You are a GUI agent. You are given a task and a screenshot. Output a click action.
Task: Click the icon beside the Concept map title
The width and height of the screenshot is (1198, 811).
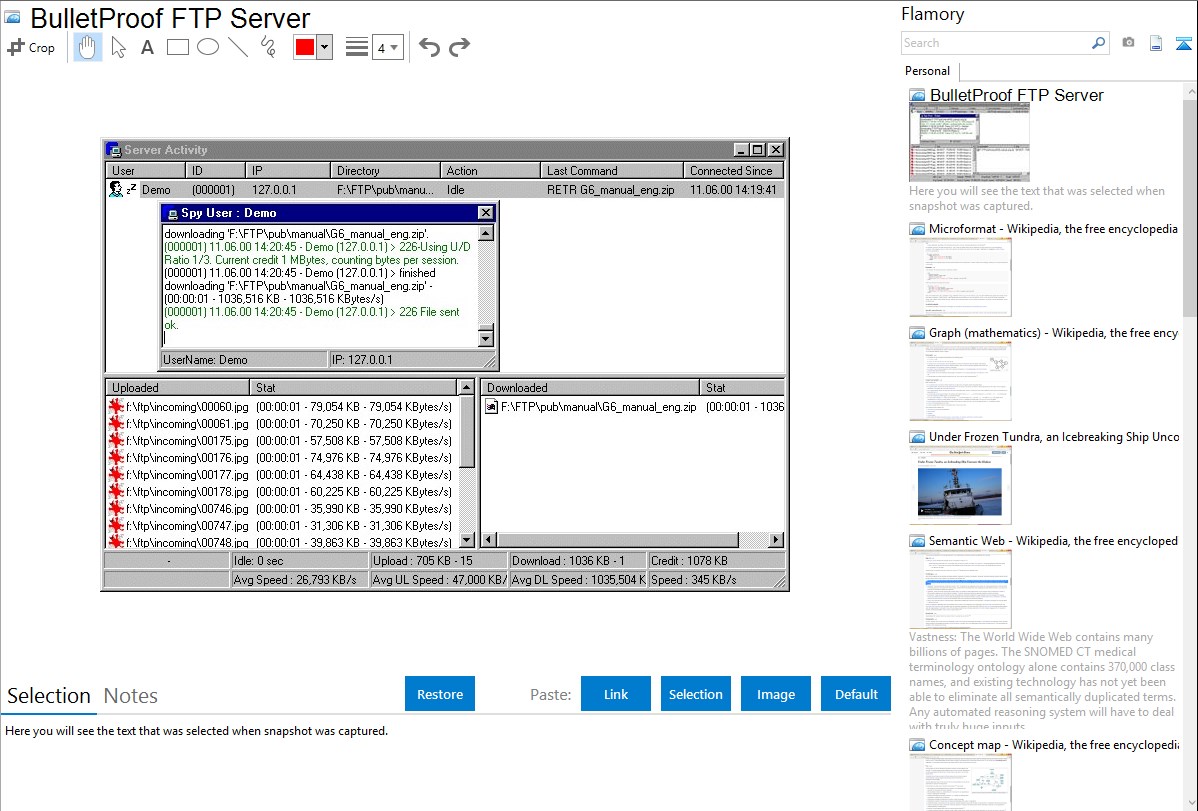917,745
